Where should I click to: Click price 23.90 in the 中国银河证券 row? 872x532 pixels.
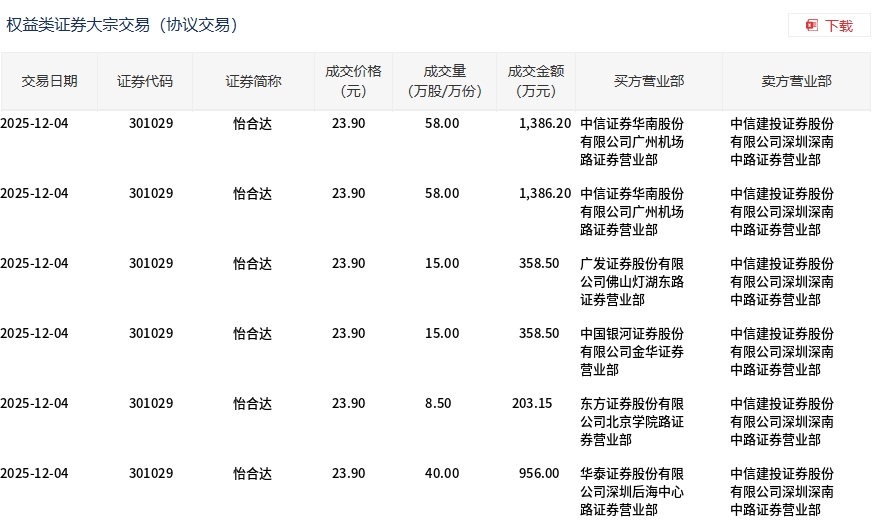[x=349, y=333]
